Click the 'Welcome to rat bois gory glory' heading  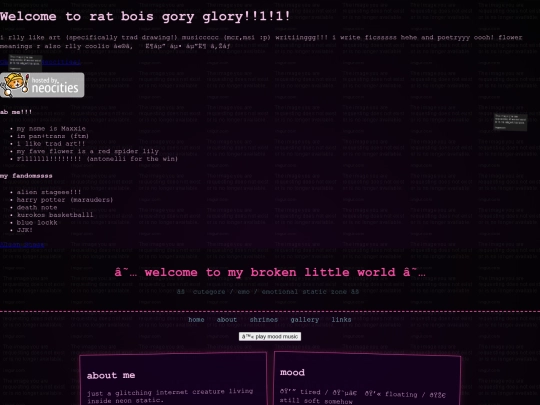[145, 17]
